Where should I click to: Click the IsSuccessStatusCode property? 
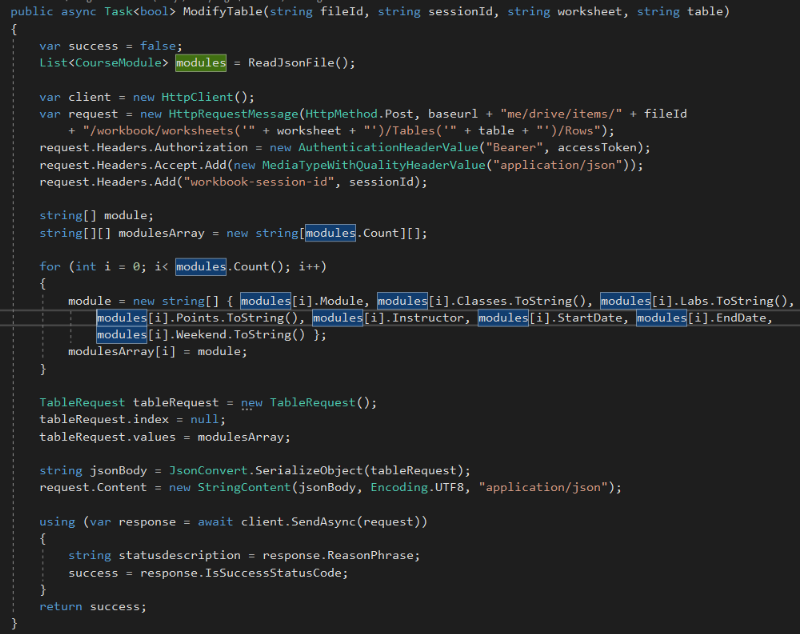(272, 573)
